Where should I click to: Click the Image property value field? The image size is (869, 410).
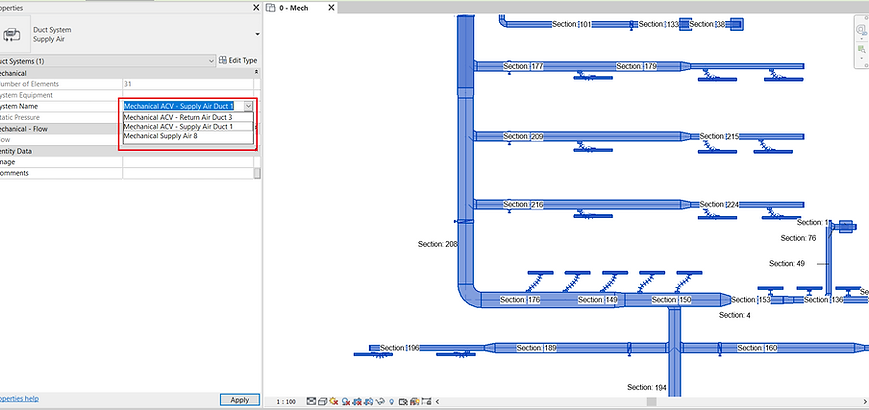click(x=188, y=162)
